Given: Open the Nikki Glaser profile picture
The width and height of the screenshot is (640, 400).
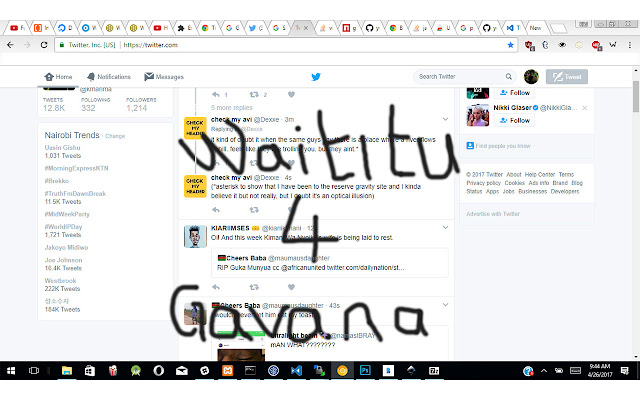Looking at the screenshot, I should tap(478, 115).
